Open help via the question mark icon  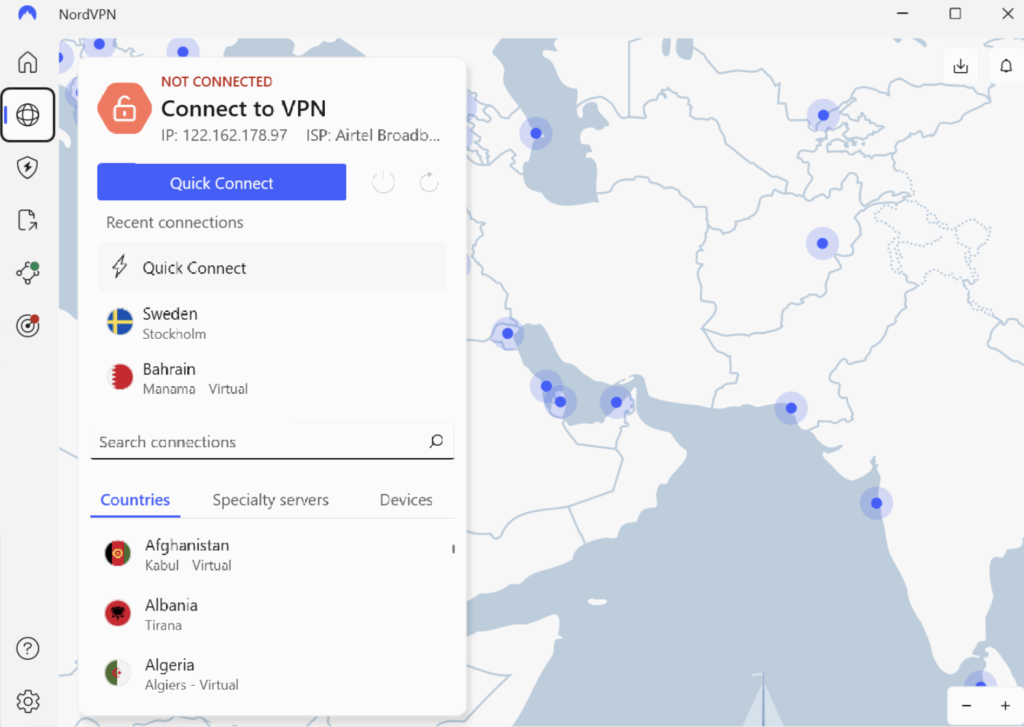coord(27,648)
